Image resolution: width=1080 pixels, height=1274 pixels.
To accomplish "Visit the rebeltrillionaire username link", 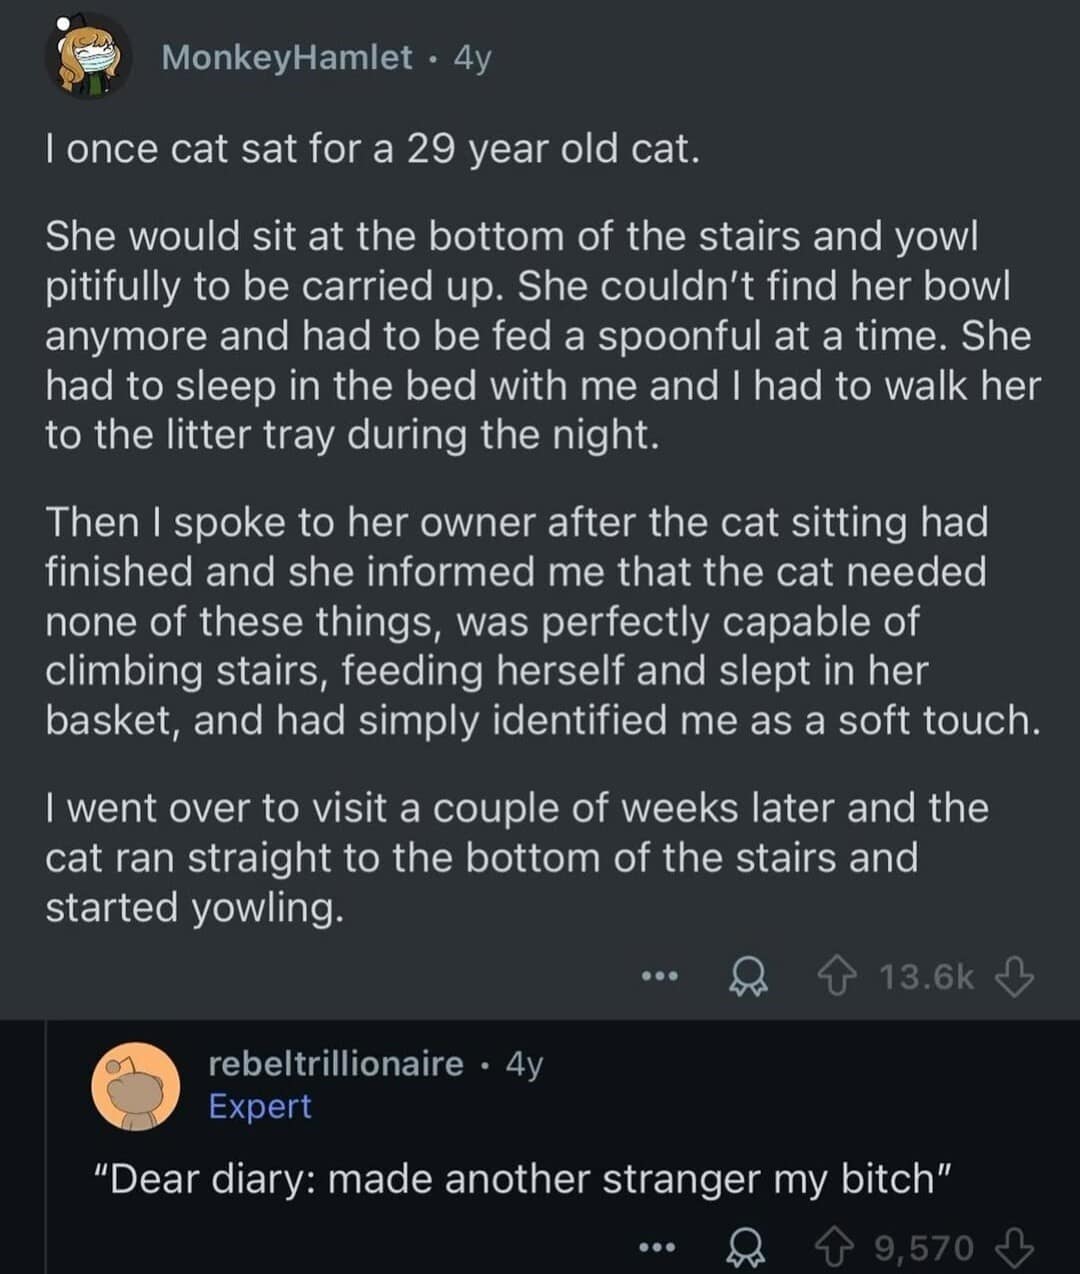I will (336, 1063).
